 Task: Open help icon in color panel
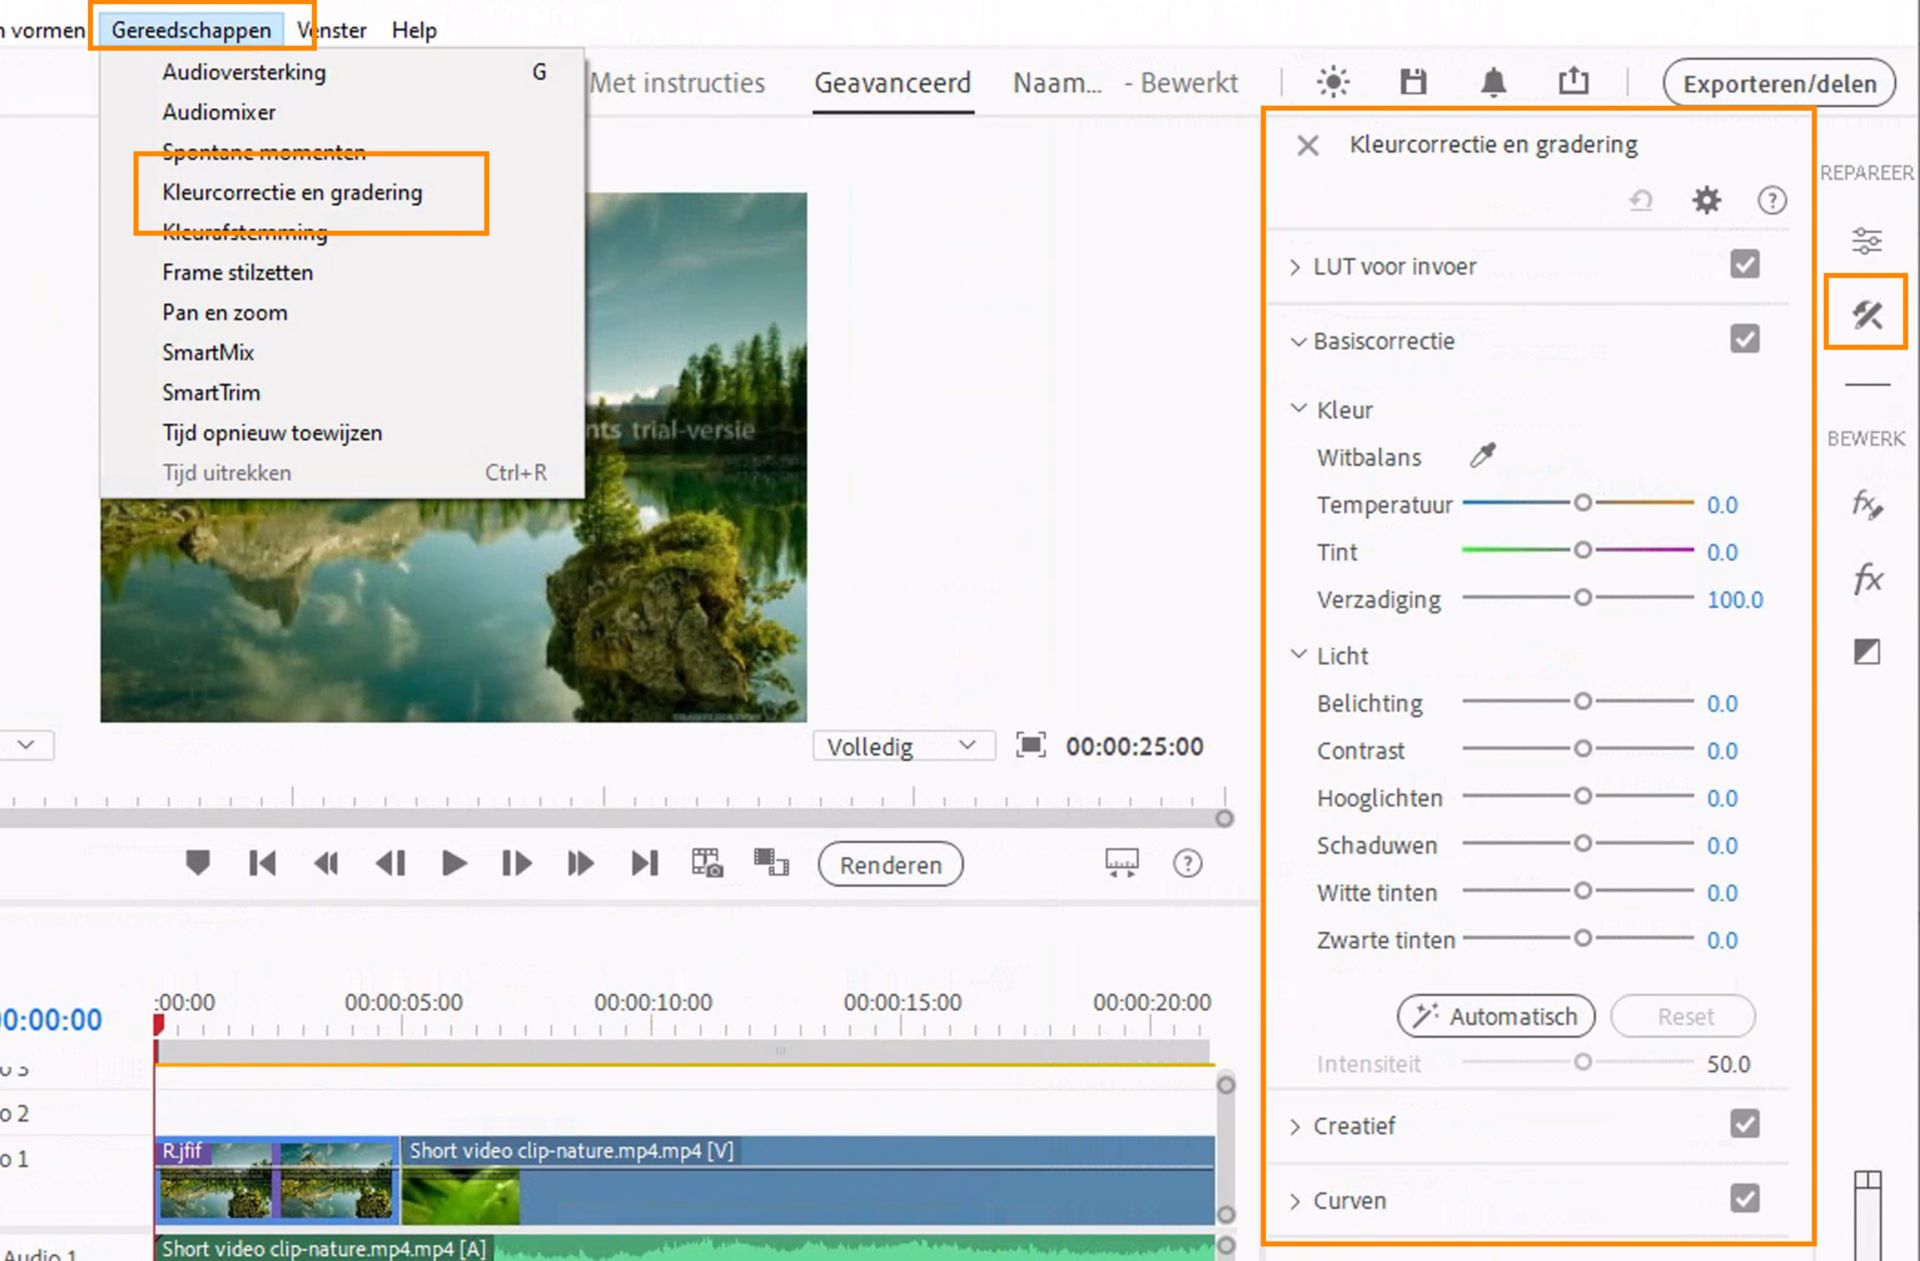click(1772, 201)
